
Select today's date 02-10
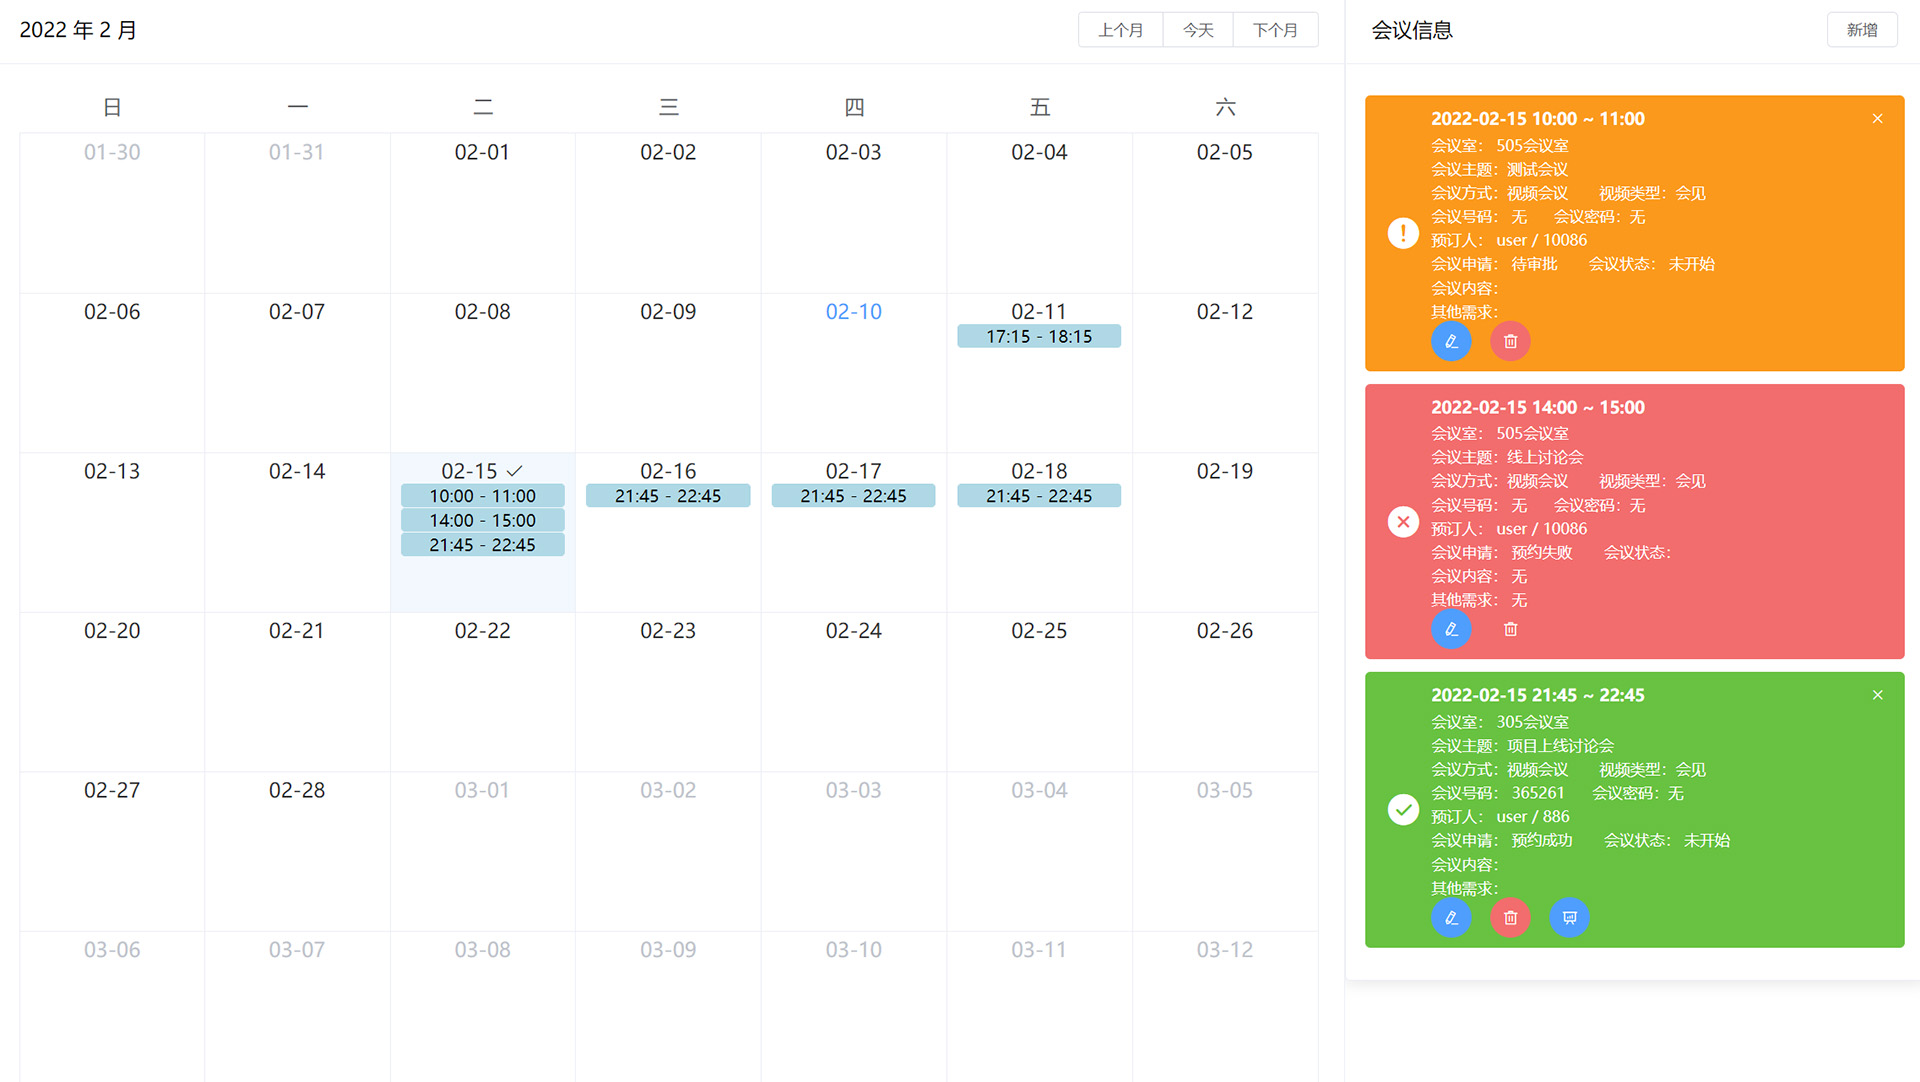(853, 312)
